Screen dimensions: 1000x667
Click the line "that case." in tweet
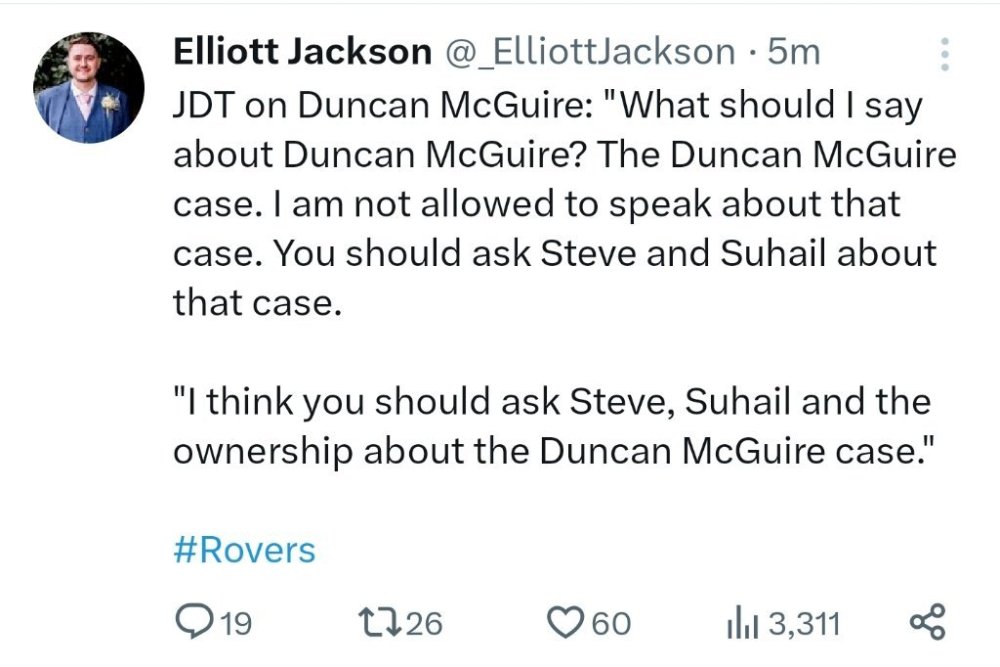pyautogui.click(x=258, y=302)
